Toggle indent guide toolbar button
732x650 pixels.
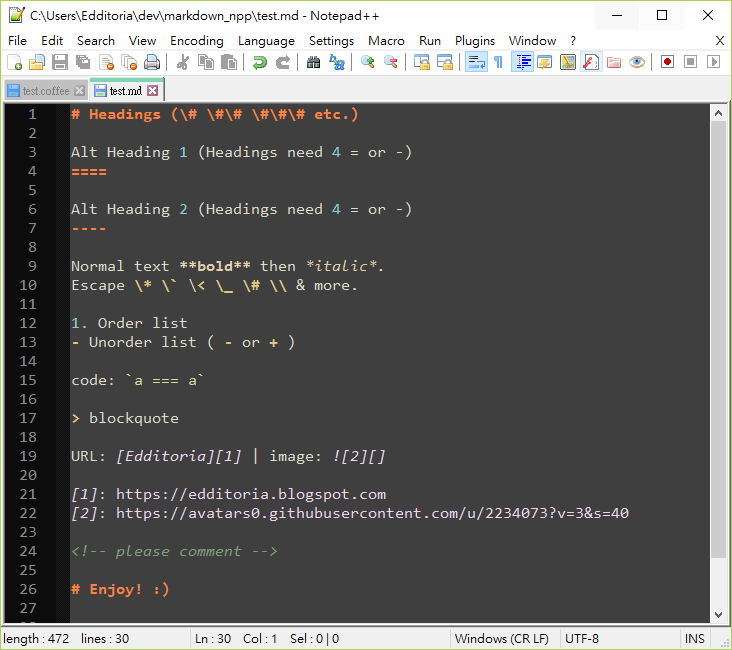[x=522, y=62]
